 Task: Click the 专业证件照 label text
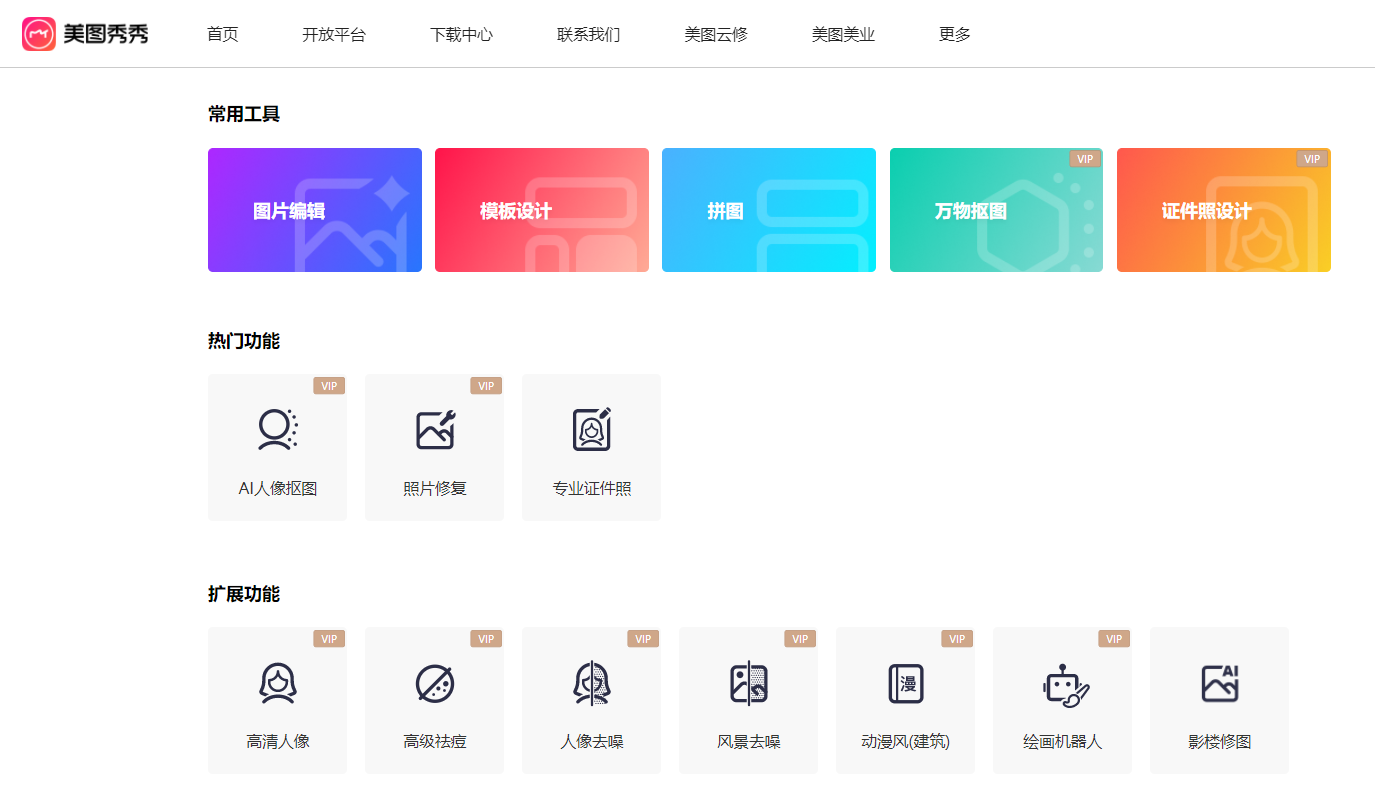point(592,489)
